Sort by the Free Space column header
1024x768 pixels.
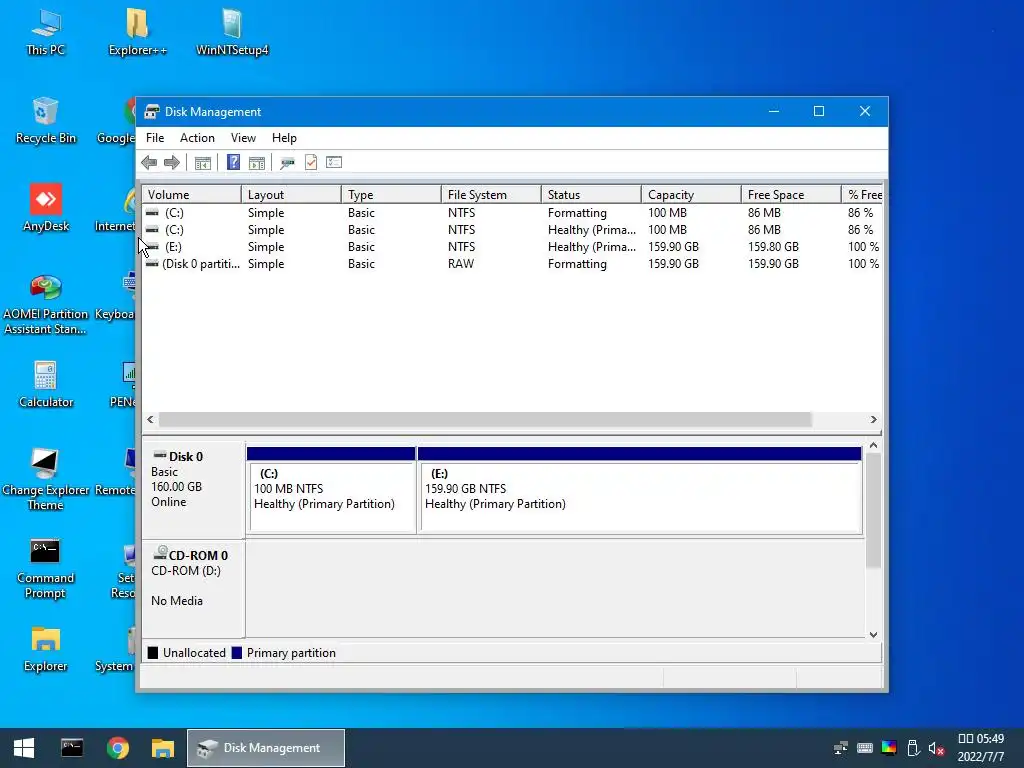pos(791,195)
